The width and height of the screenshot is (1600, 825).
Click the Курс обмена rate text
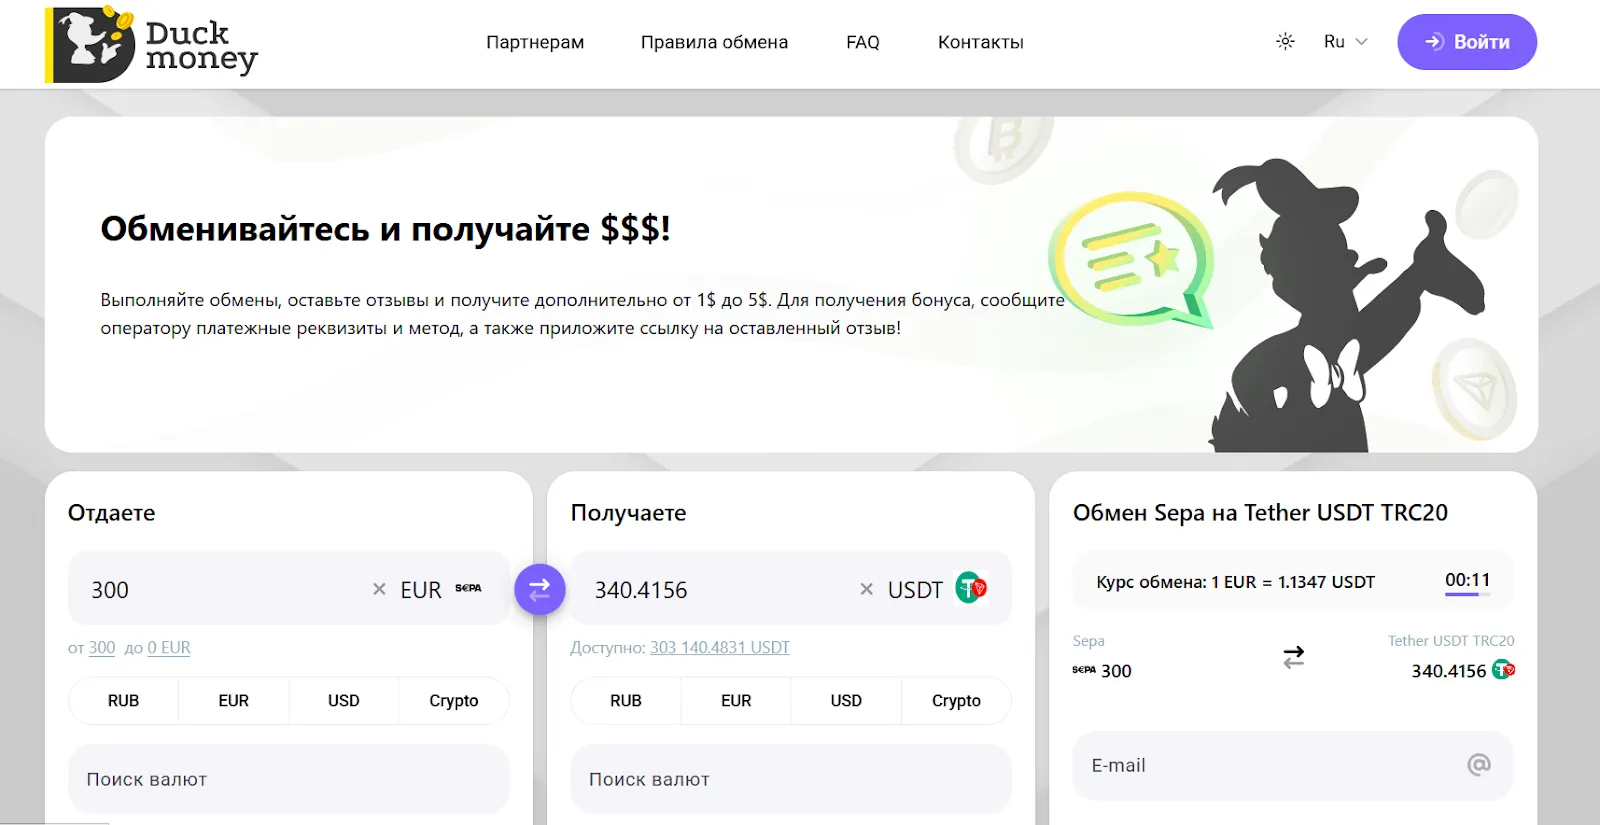click(1236, 582)
